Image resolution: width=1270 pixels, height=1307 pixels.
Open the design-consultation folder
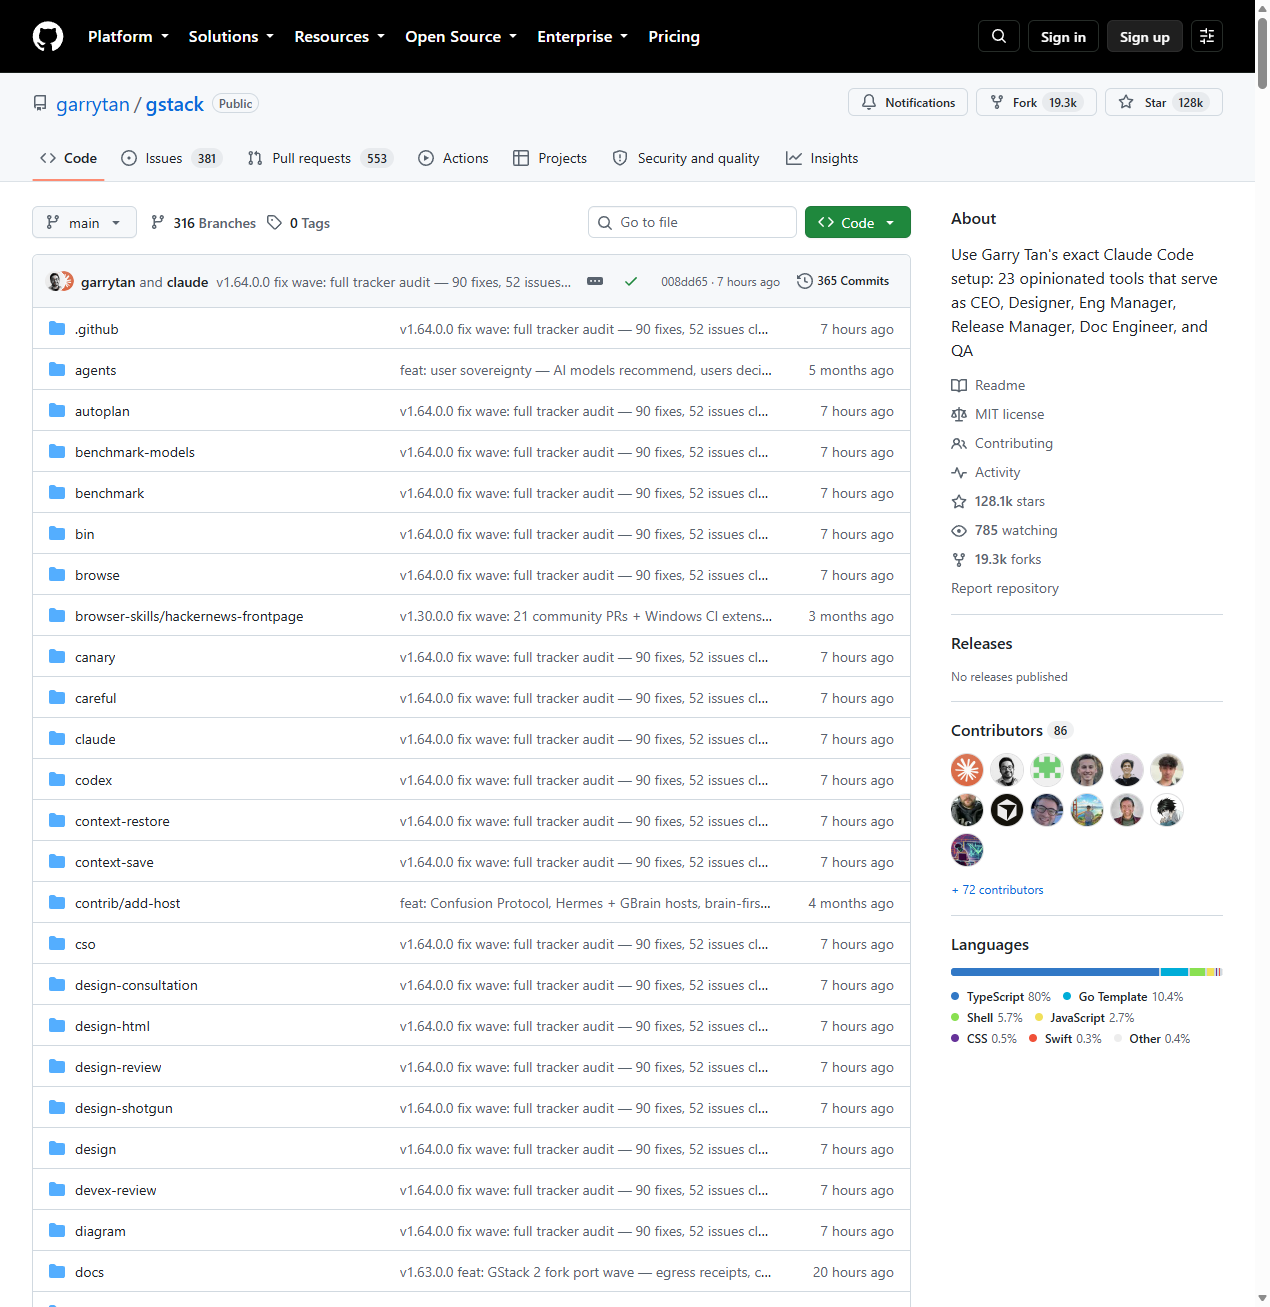[x=136, y=985]
